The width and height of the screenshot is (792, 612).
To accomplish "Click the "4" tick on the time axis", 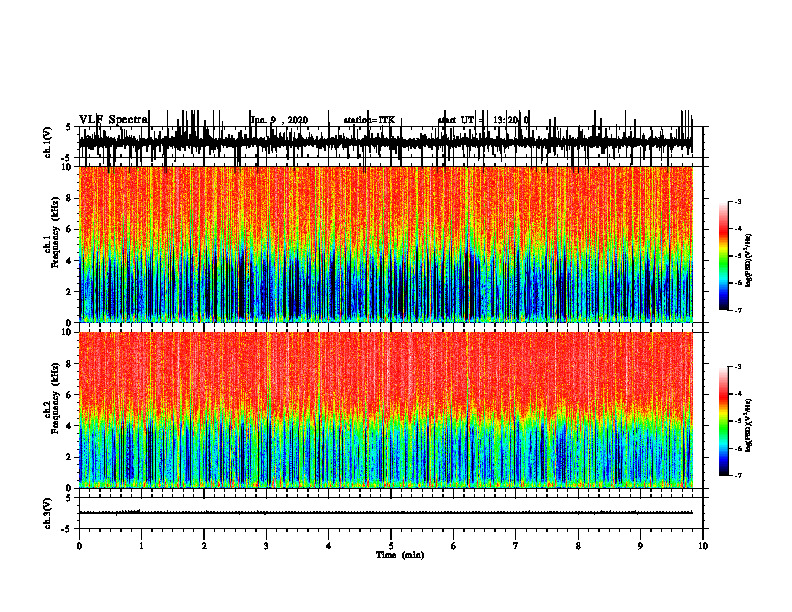I will coord(329,546).
